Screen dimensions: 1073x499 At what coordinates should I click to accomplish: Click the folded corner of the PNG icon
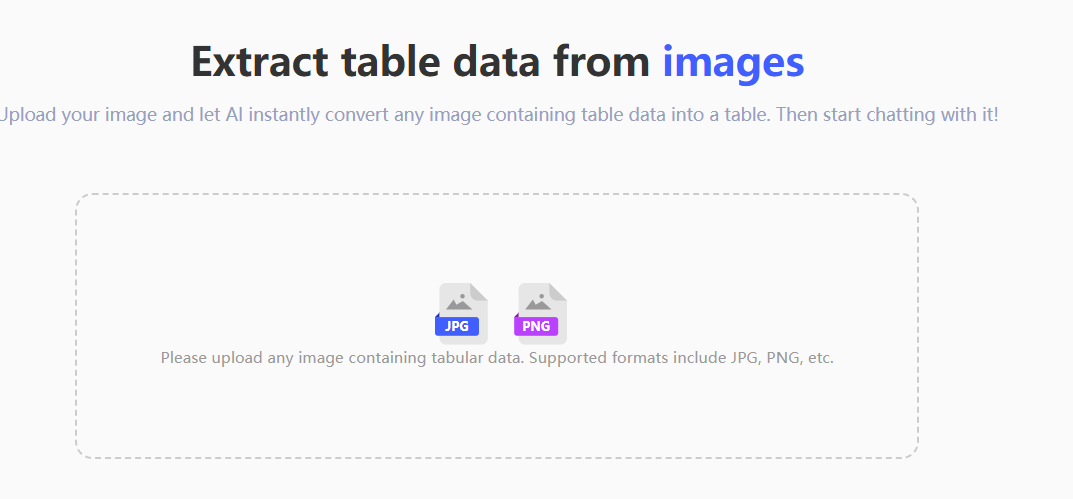point(558,292)
